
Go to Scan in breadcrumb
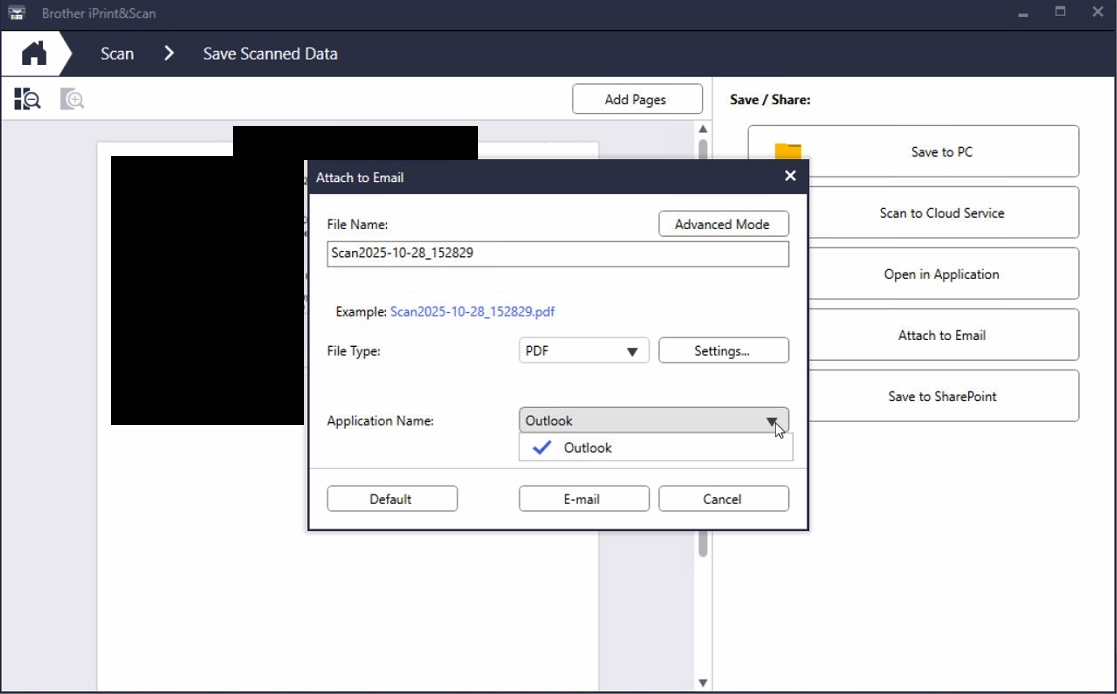click(x=117, y=54)
